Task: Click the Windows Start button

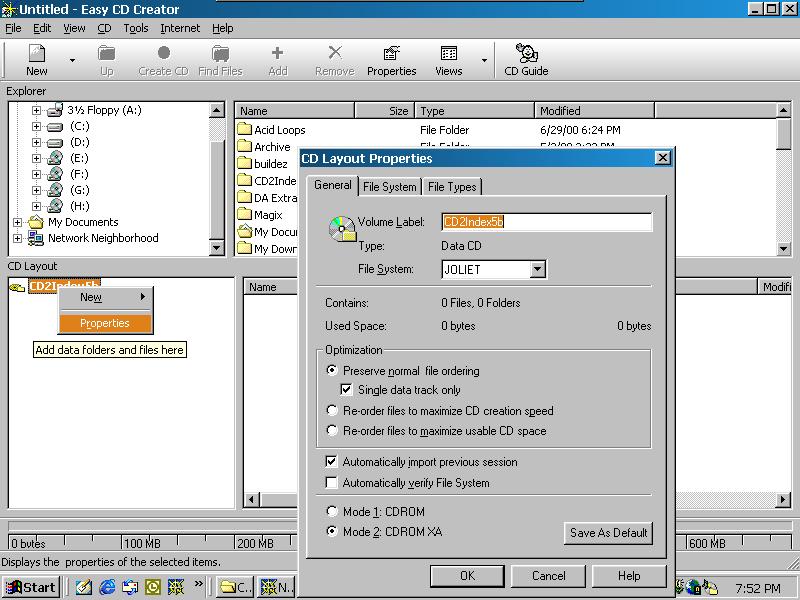Action: click(31, 587)
